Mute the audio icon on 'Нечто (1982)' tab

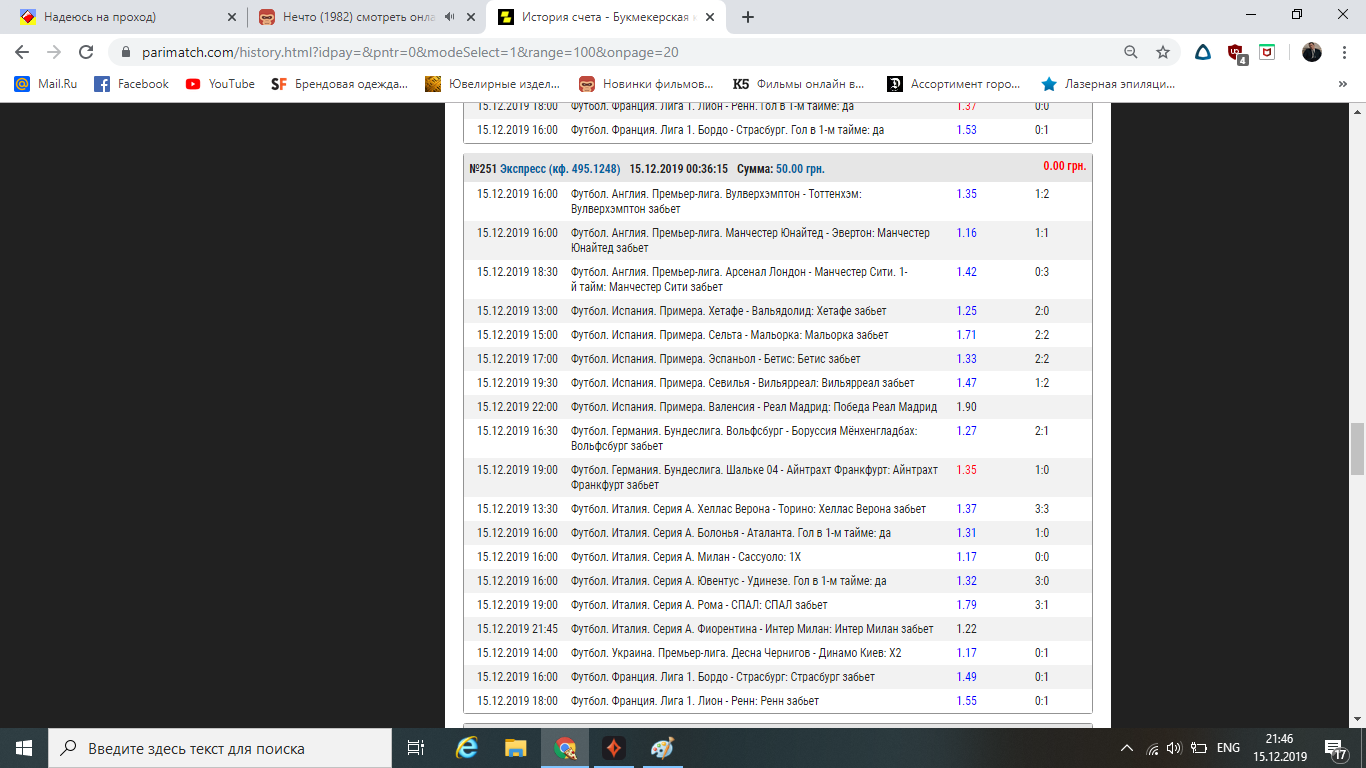pos(450,17)
